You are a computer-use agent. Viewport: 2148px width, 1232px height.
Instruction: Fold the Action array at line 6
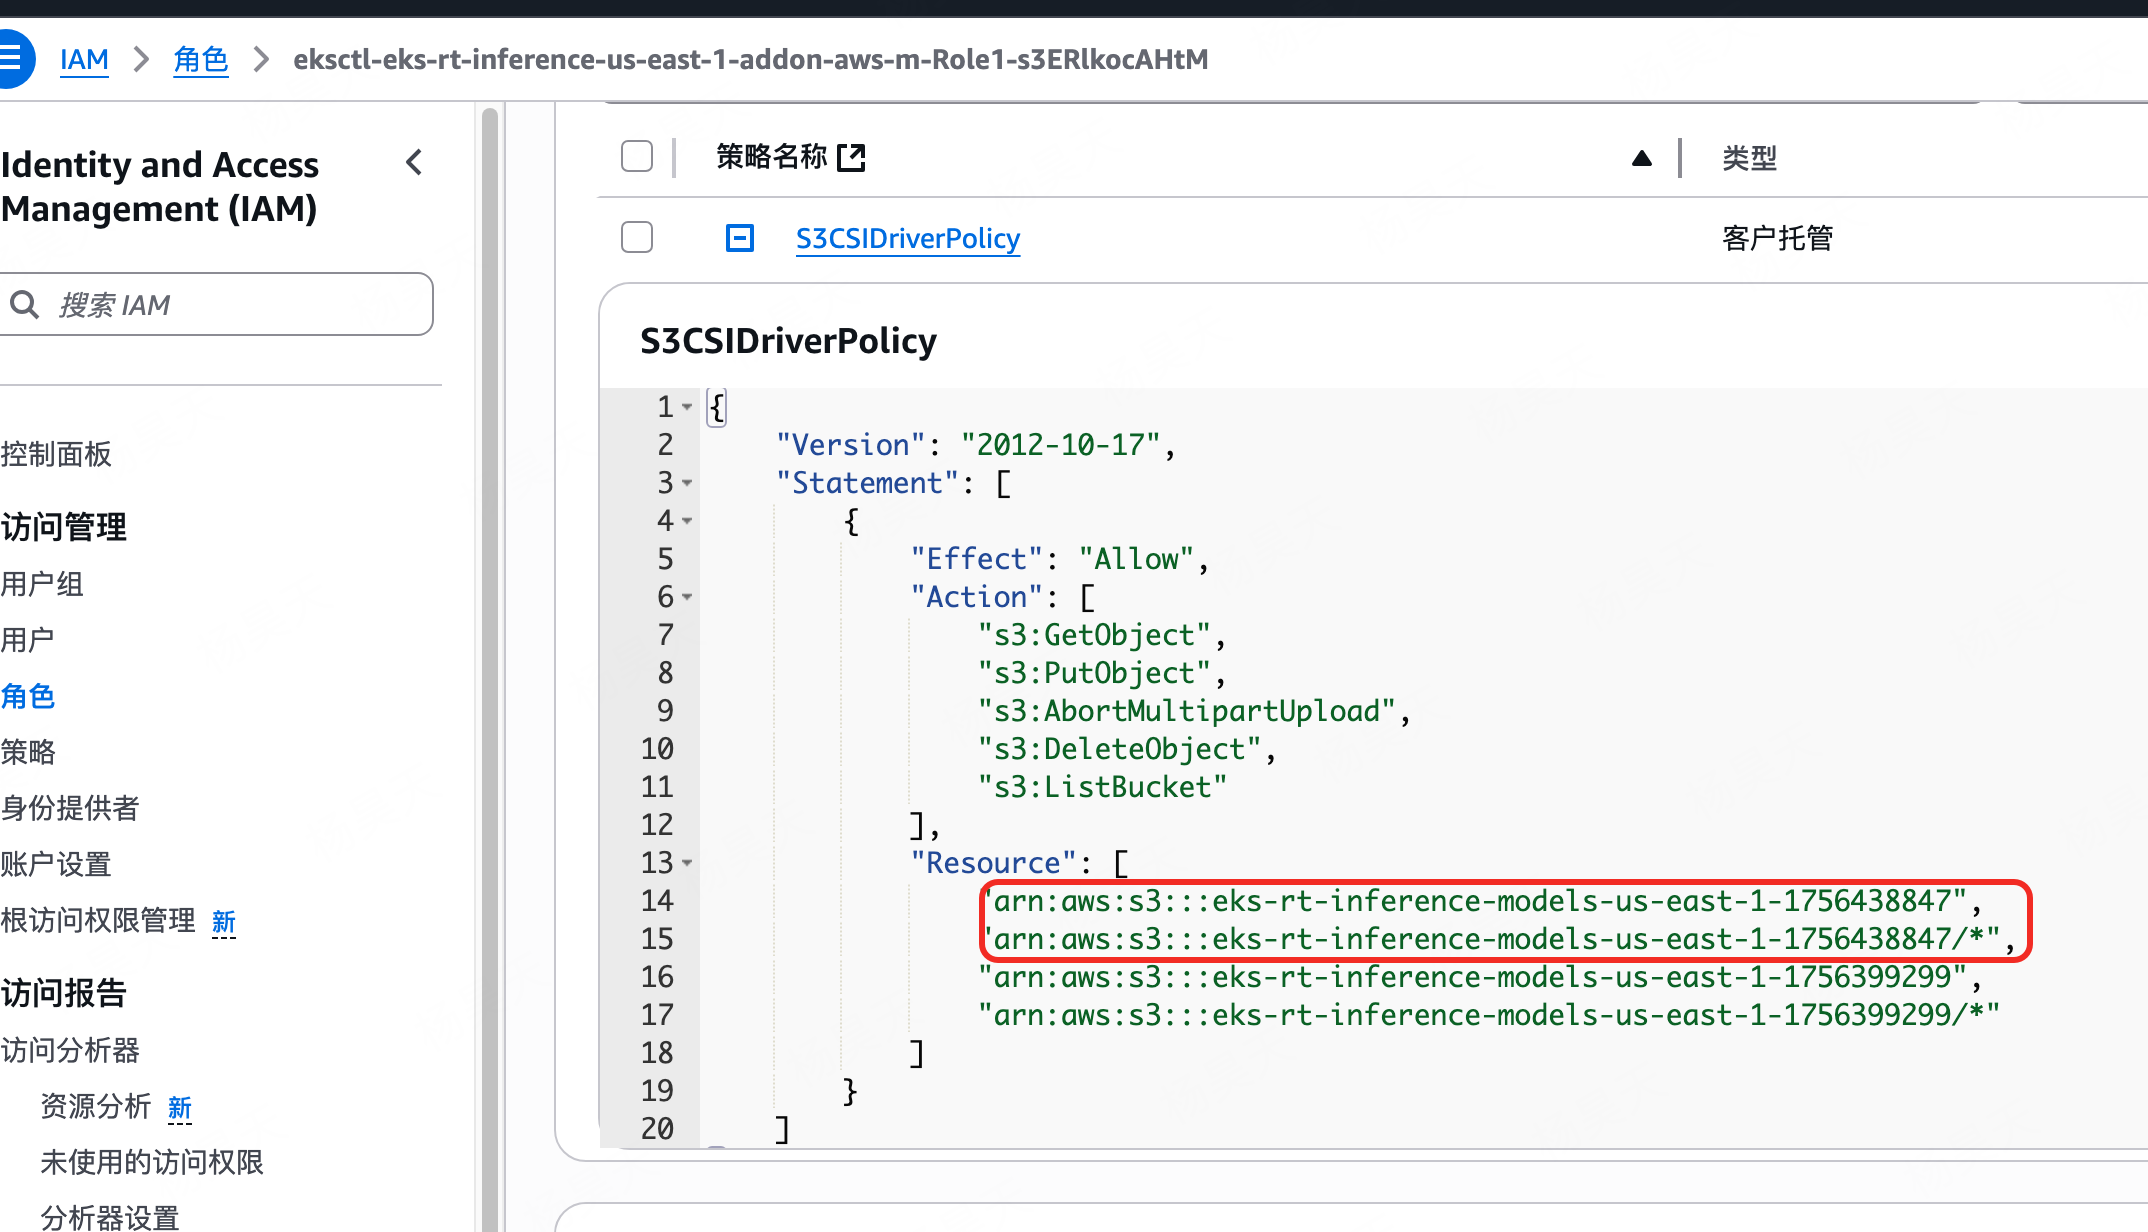pos(687,597)
